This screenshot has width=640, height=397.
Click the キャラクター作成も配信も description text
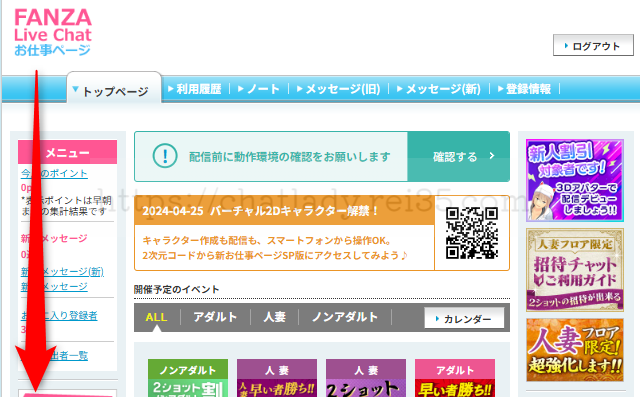(275, 248)
